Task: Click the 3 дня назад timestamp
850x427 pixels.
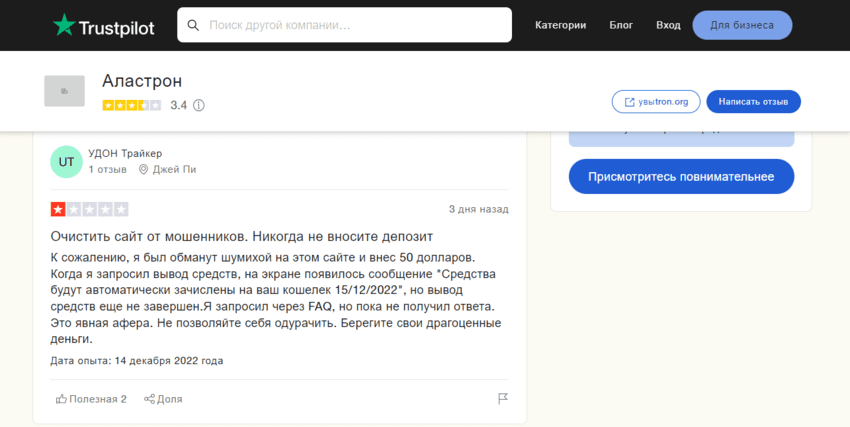Action: [479, 209]
